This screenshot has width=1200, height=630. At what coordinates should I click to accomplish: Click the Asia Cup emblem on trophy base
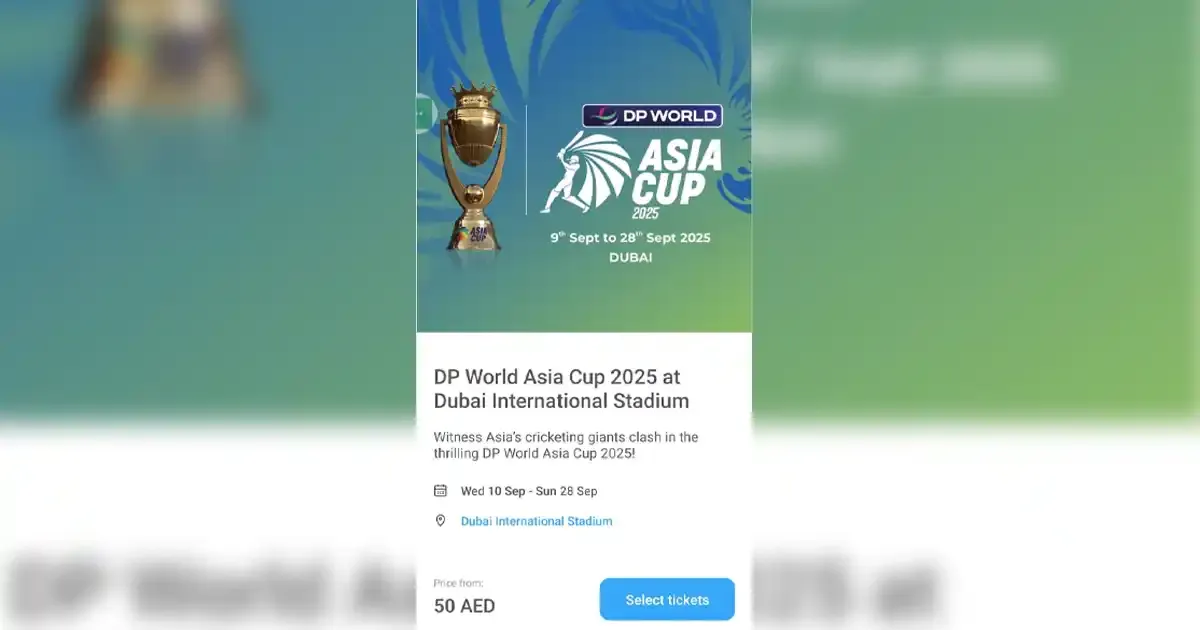(472, 235)
